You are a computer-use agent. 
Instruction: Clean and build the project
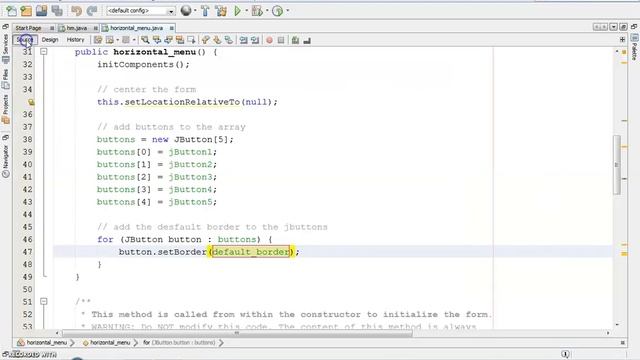point(221,11)
